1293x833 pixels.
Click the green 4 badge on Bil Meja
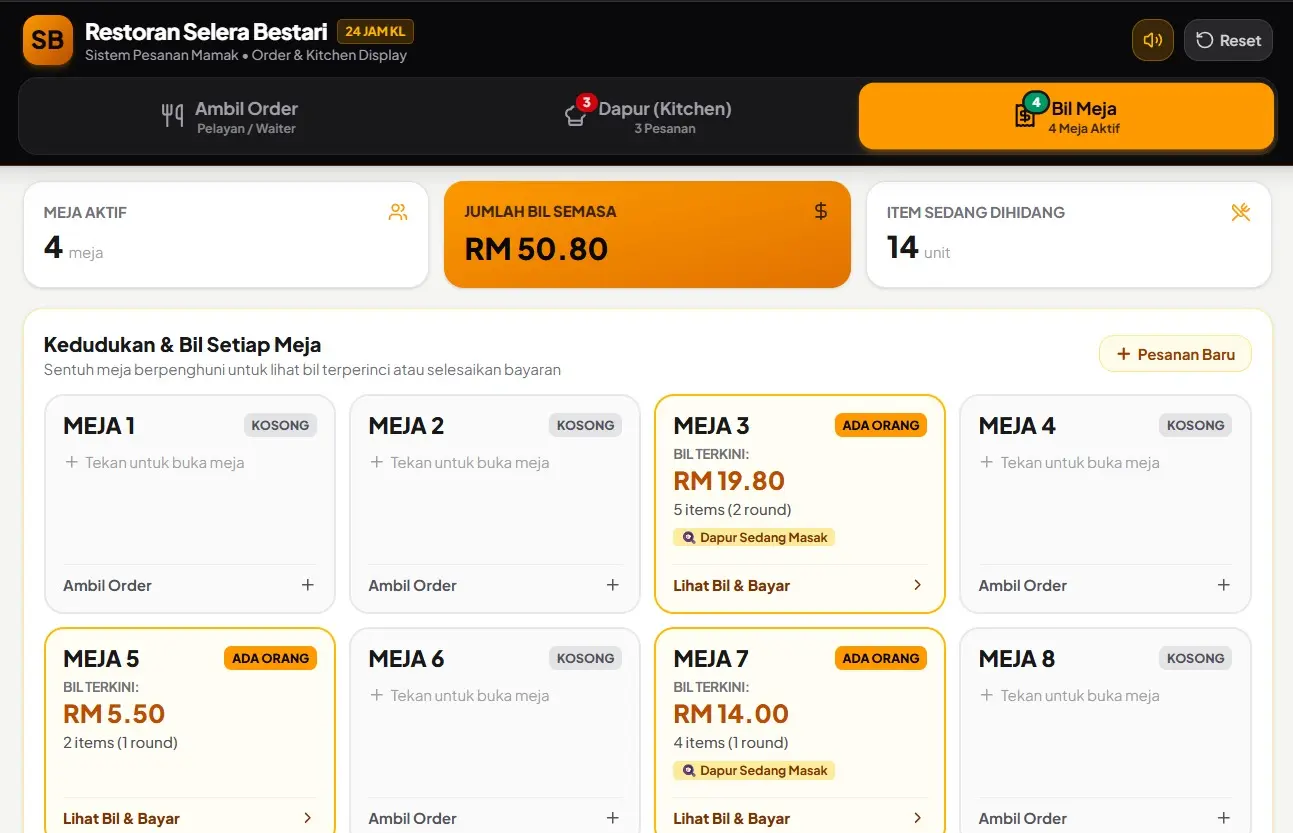(x=1036, y=102)
